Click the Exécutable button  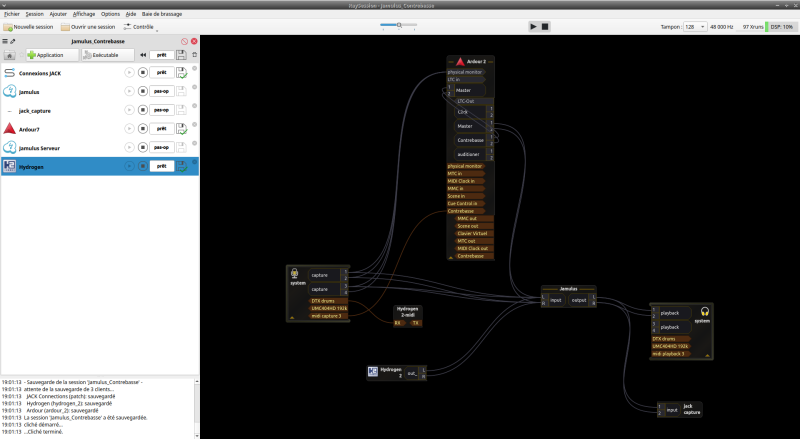[106, 55]
